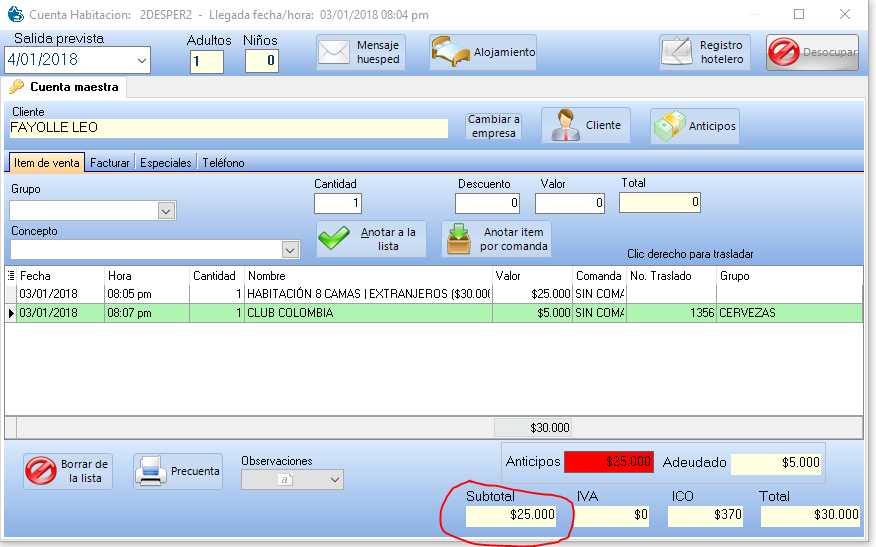The height and width of the screenshot is (547, 876).
Task: Expand the Grupo dropdown list
Action: click(167, 211)
